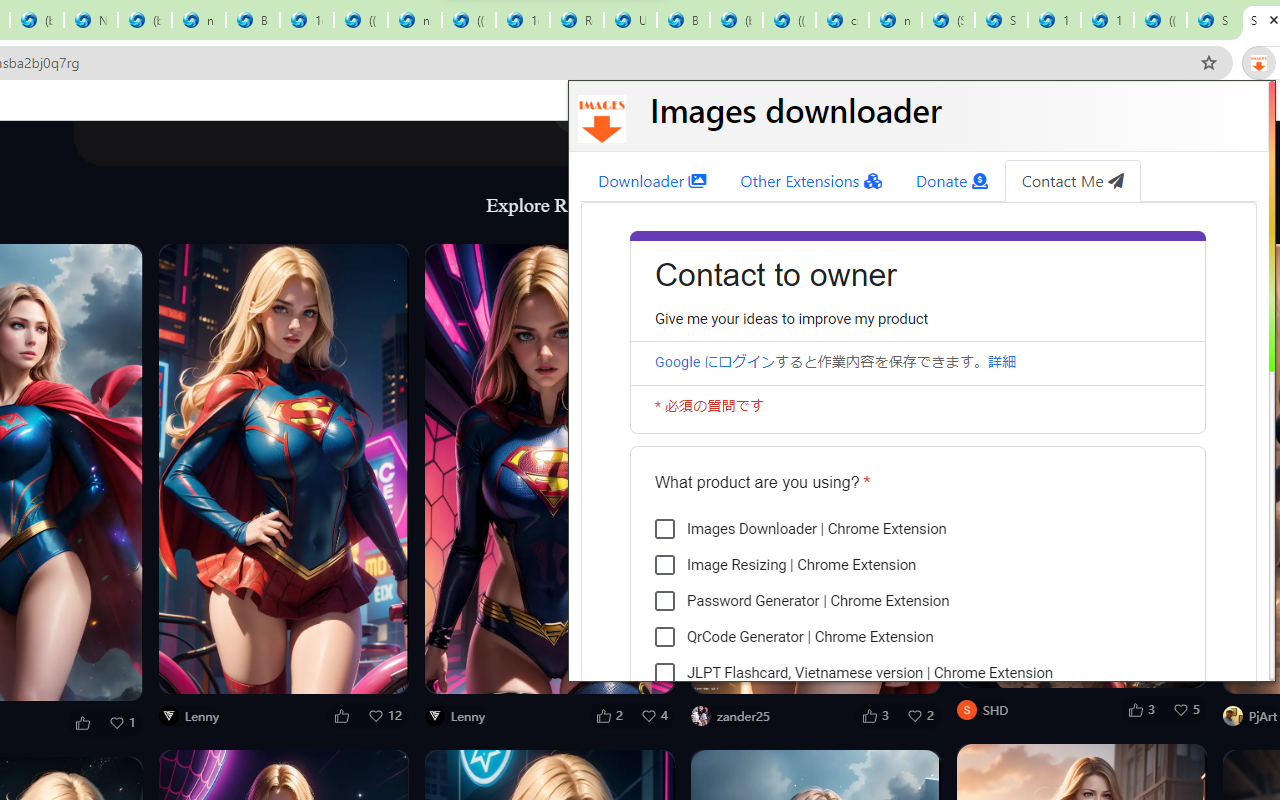
Task: Open the second Lenny Supergirl image
Action: point(496,469)
